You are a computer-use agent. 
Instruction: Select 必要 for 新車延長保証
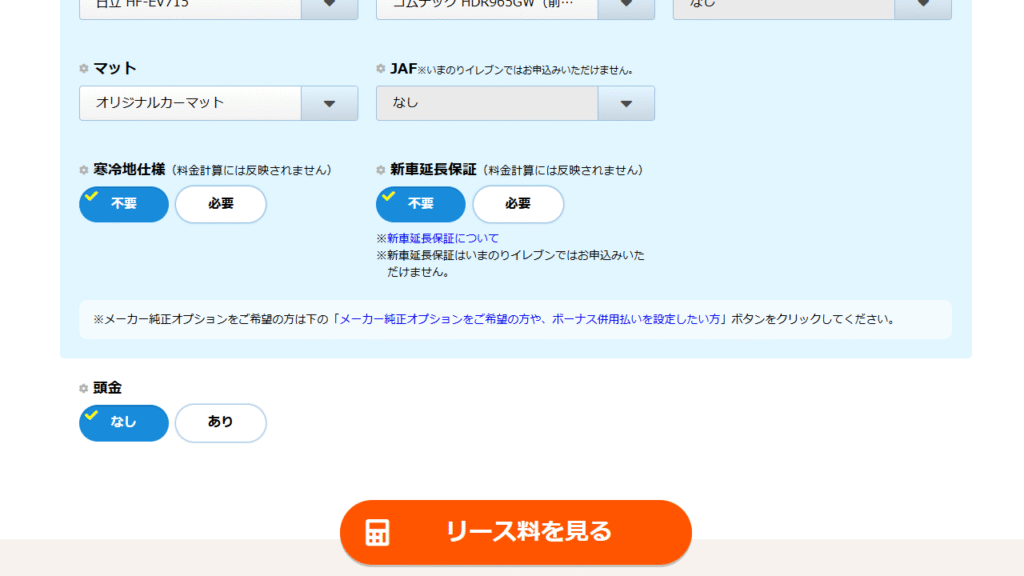(518, 204)
